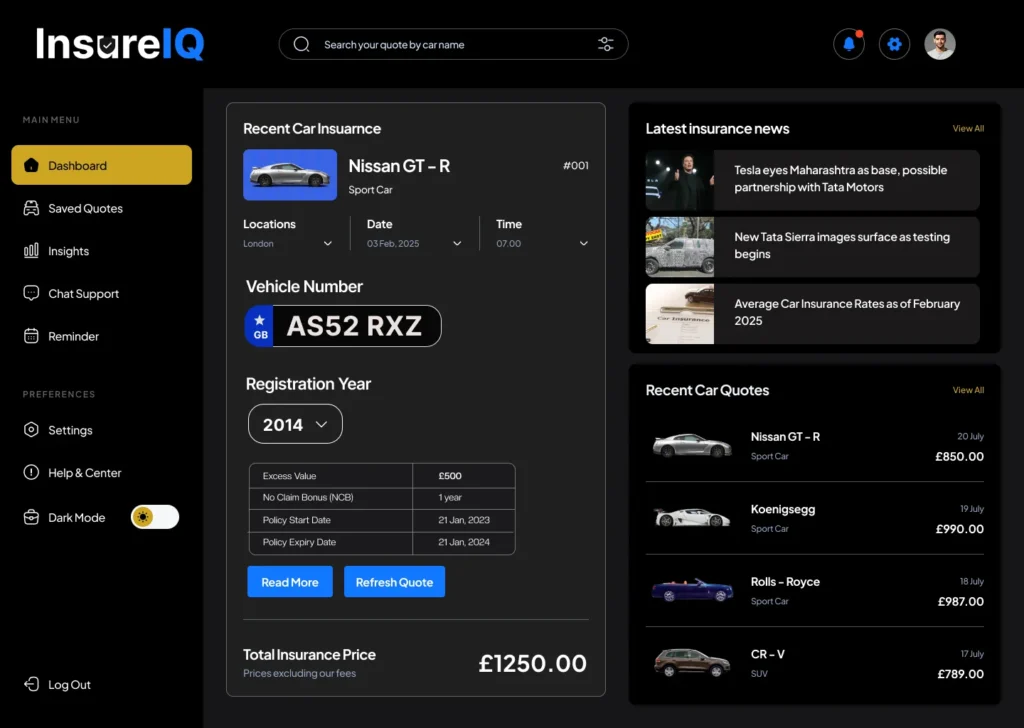The width and height of the screenshot is (1024, 728).
Task: Click the sidebar Settings hexagon icon
Action: point(31,430)
